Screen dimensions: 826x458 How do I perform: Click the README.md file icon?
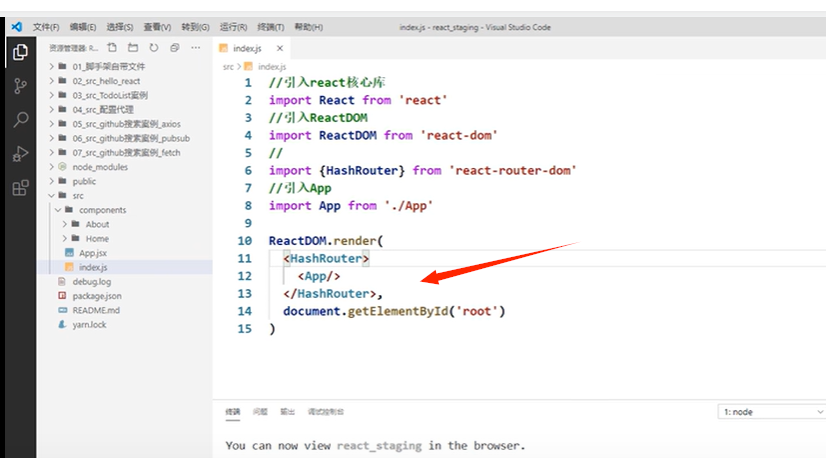tap(62, 310)
